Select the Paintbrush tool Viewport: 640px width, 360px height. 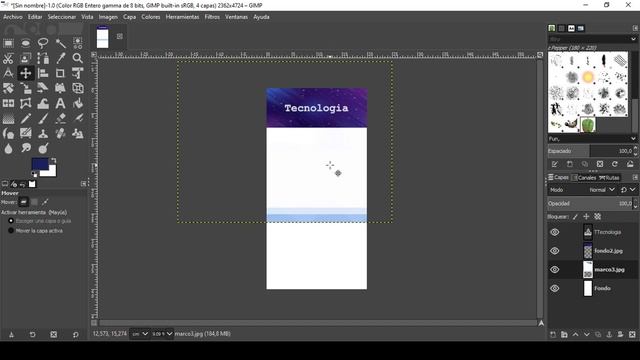[x=43, y=118]
